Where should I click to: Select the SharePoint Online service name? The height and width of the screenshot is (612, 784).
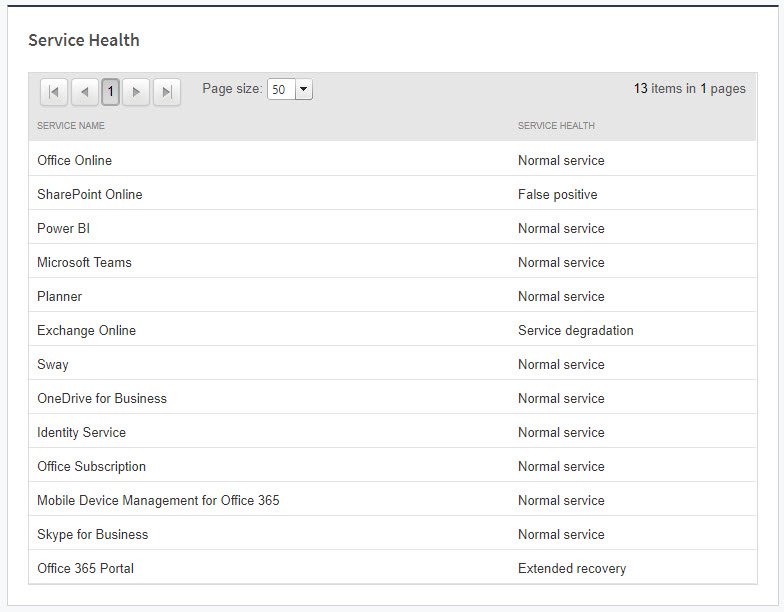point(90,194)
